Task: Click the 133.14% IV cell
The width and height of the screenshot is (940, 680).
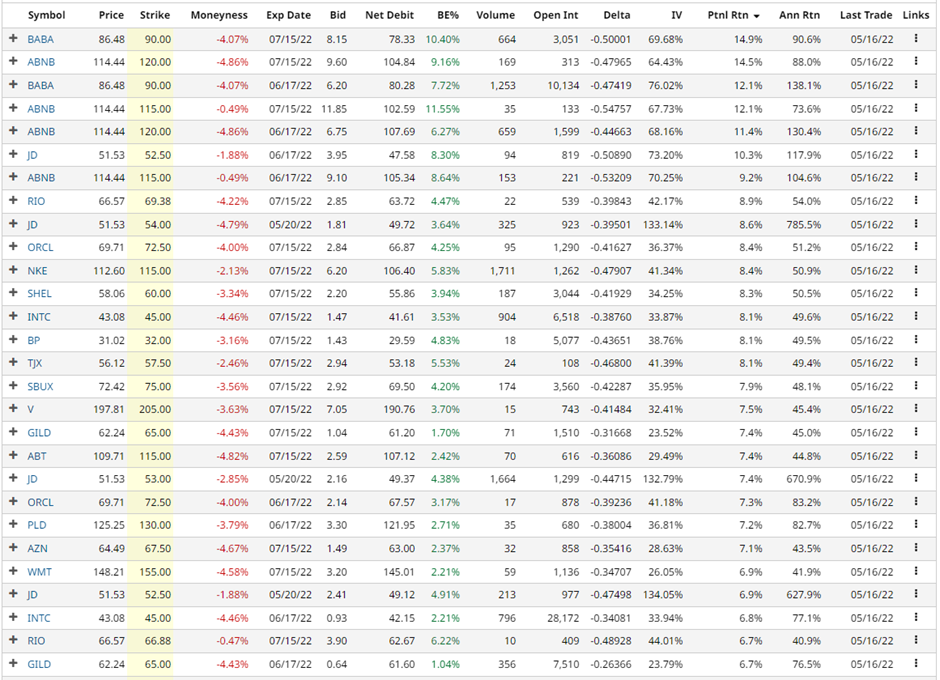Action: pos(665,225)
